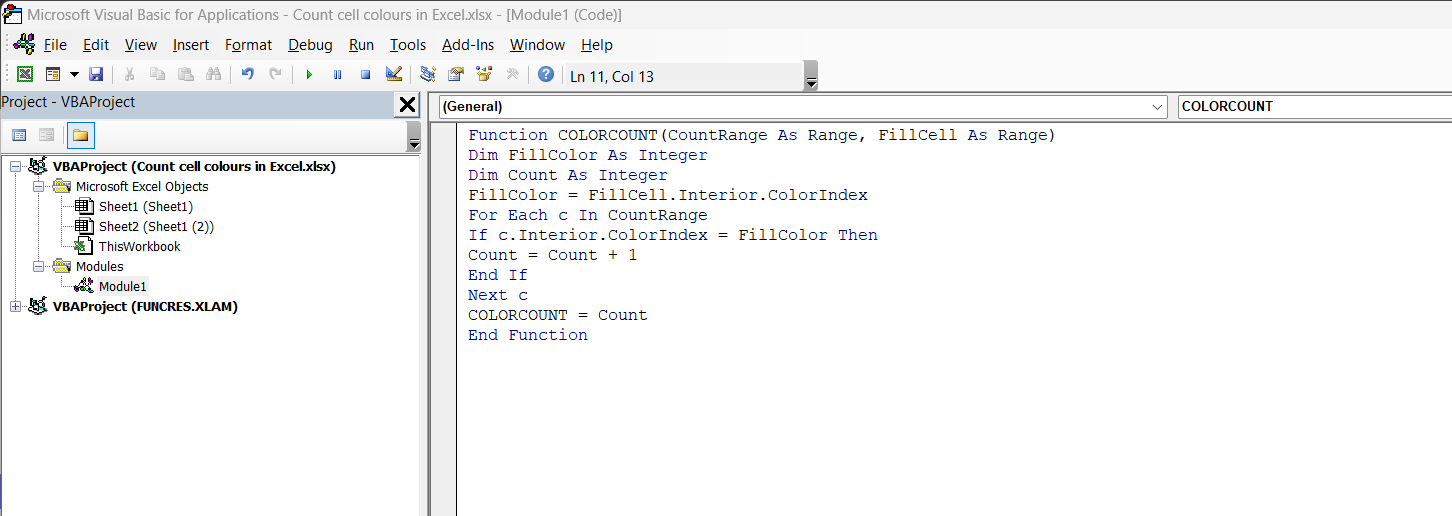
Task: Open the Format menu
Action: point(249,45)
